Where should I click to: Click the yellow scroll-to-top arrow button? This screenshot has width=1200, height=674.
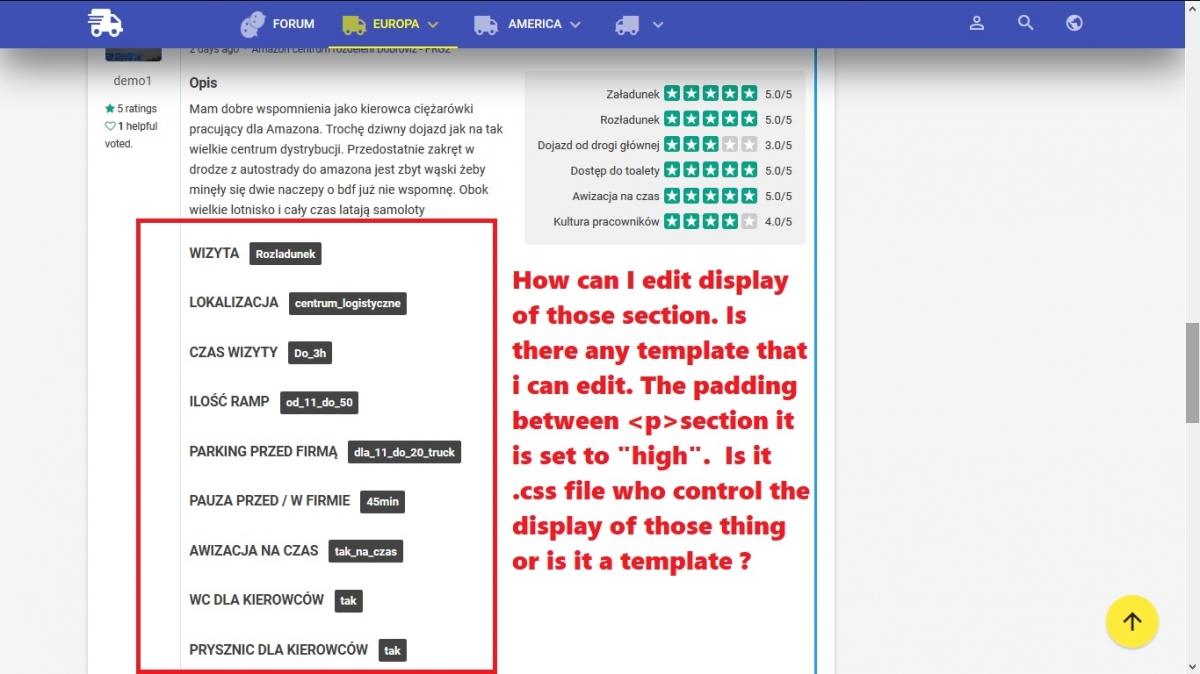(x=1132, y=622)
